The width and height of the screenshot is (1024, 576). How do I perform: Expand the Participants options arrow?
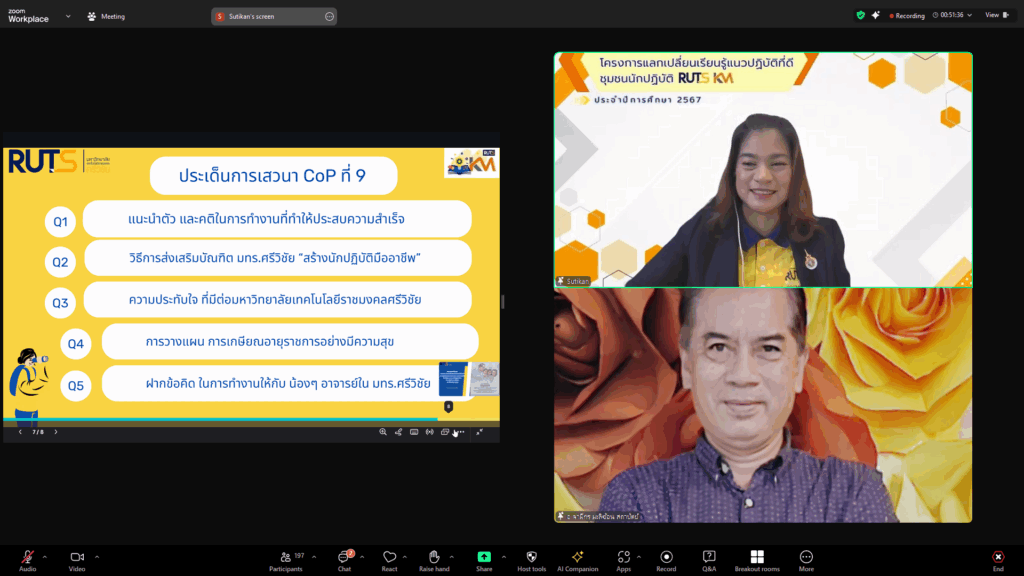tap(314, 557)
